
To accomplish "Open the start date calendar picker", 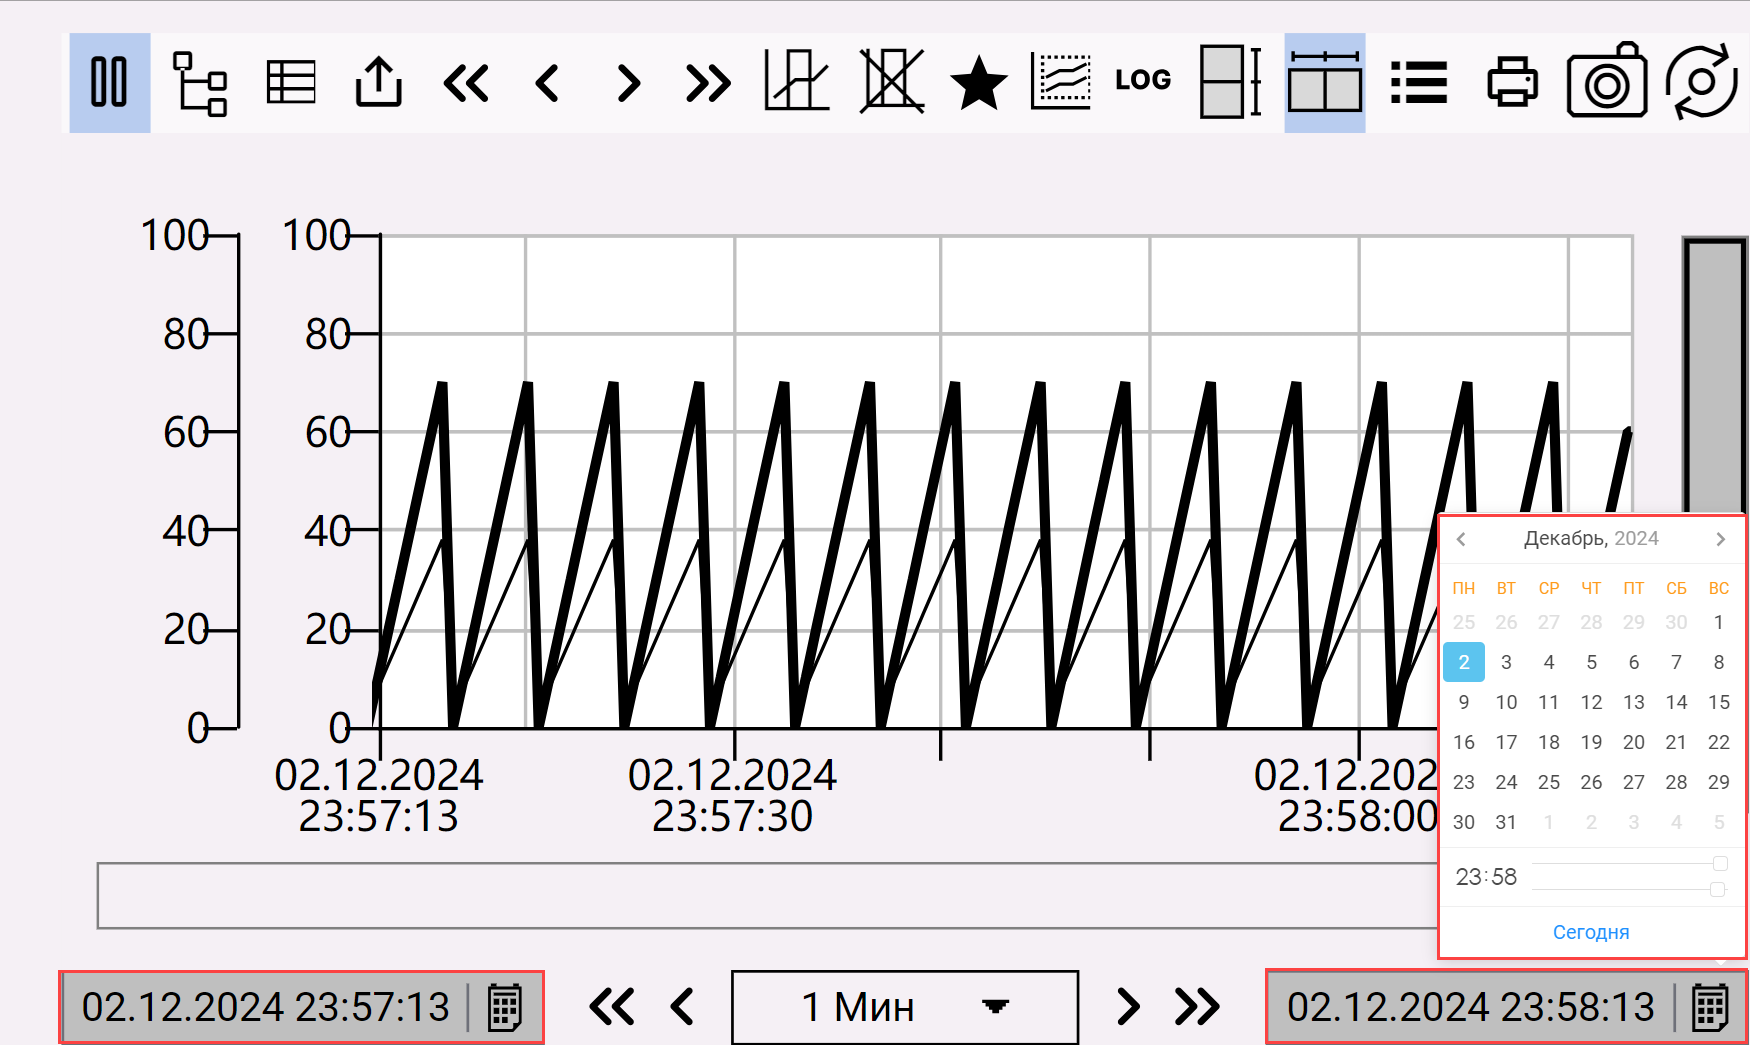I will (x=505, y=1007).
